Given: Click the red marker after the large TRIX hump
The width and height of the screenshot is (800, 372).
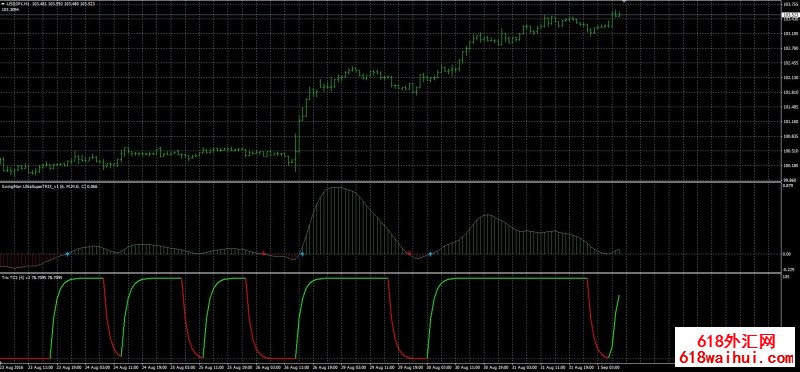Looking at the screenshot, I should tap(409, 253).
